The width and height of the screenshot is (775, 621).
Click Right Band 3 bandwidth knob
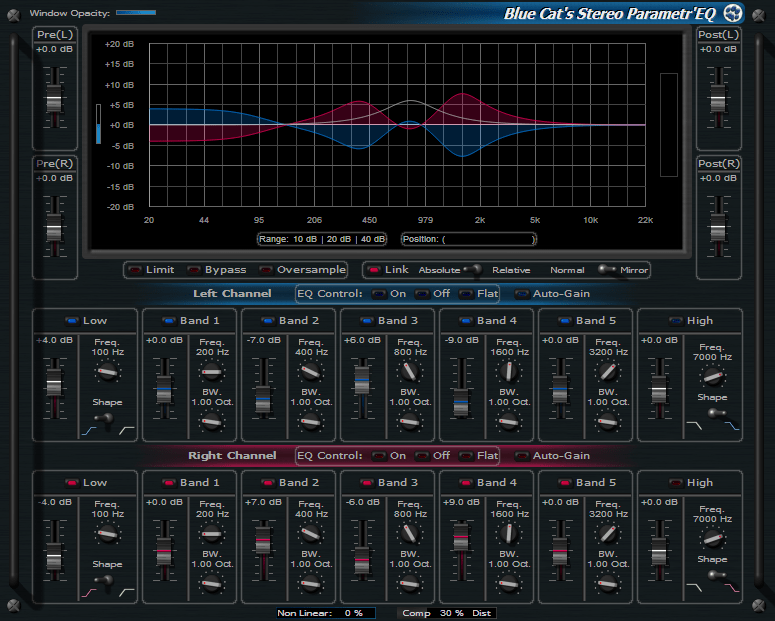(409, 584)
